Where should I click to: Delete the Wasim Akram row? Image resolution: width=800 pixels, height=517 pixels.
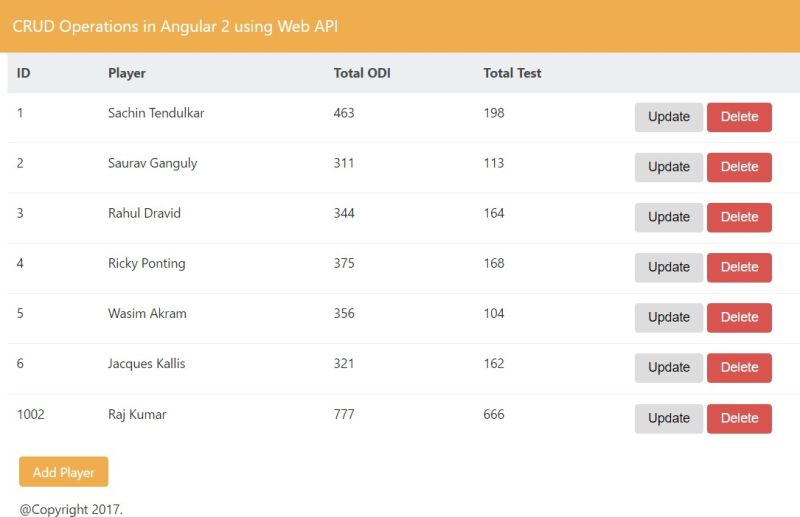(739, 317)
